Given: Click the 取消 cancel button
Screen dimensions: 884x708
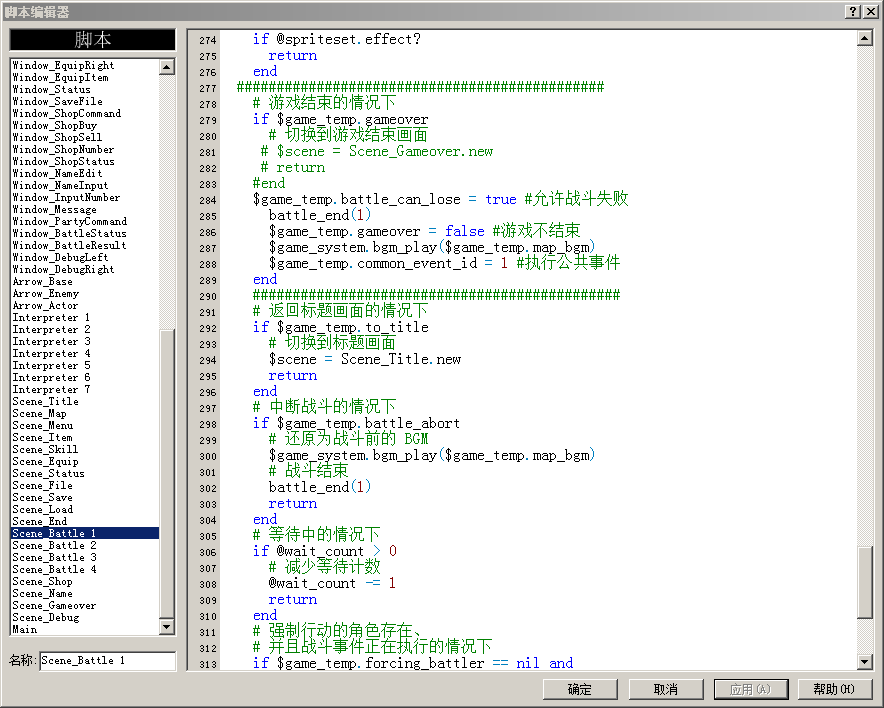Looking at the screenshot, I should [x=665, y=689].
